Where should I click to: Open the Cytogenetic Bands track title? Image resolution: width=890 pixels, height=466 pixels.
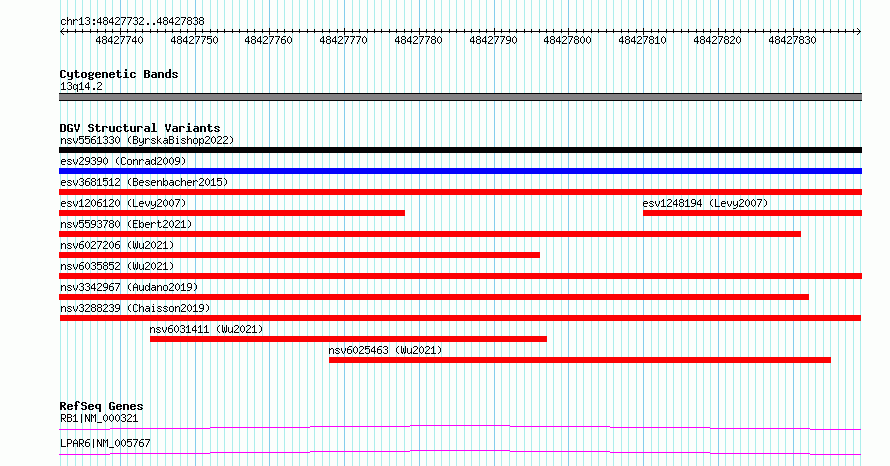[x=119, y=74]
